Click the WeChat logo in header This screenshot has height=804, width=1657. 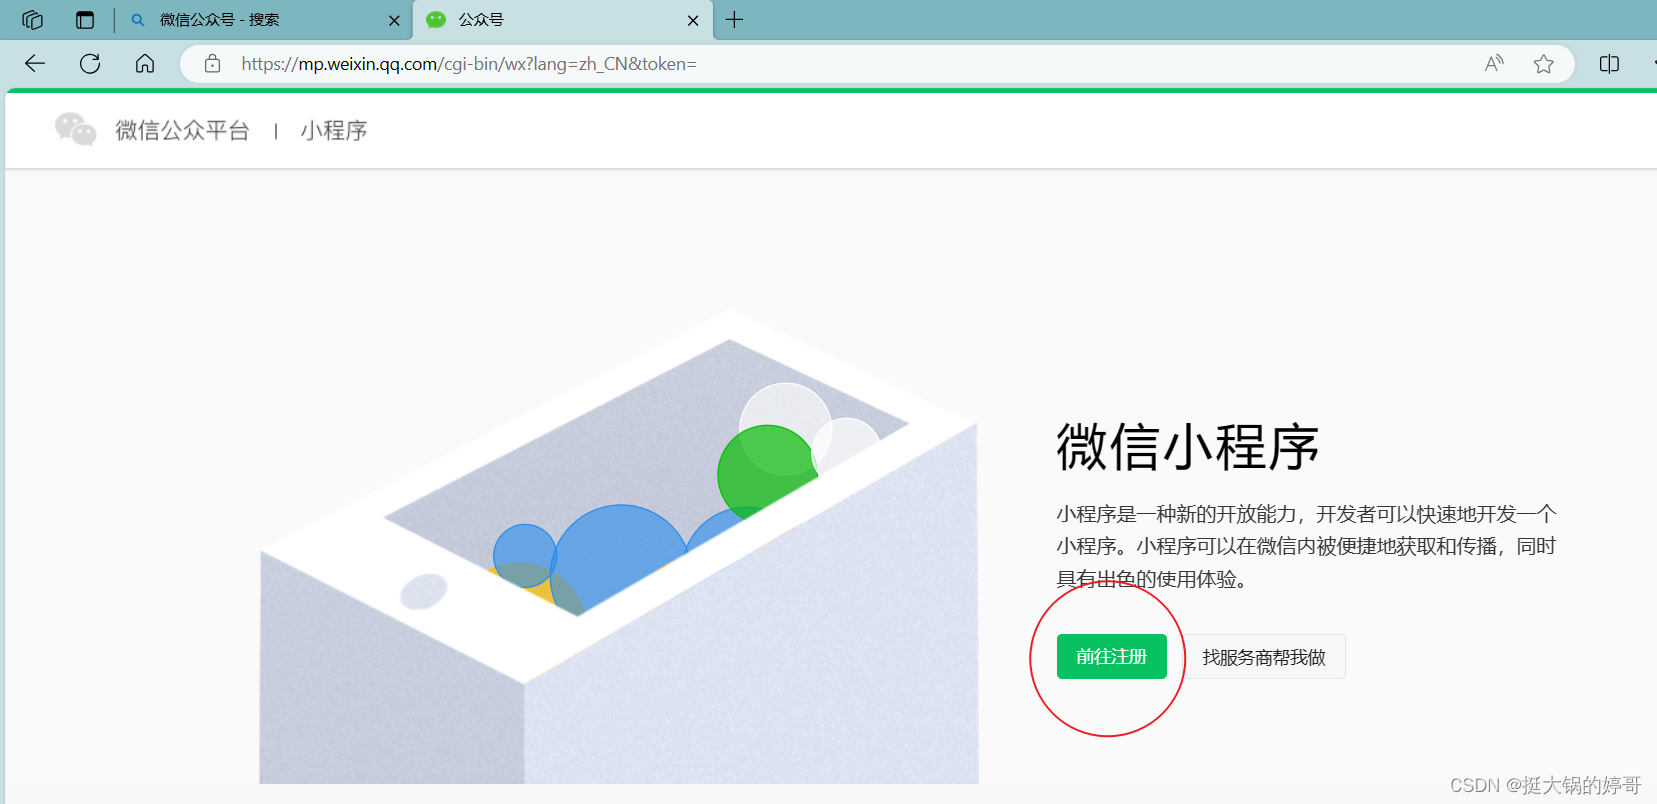tap(76, 130)
